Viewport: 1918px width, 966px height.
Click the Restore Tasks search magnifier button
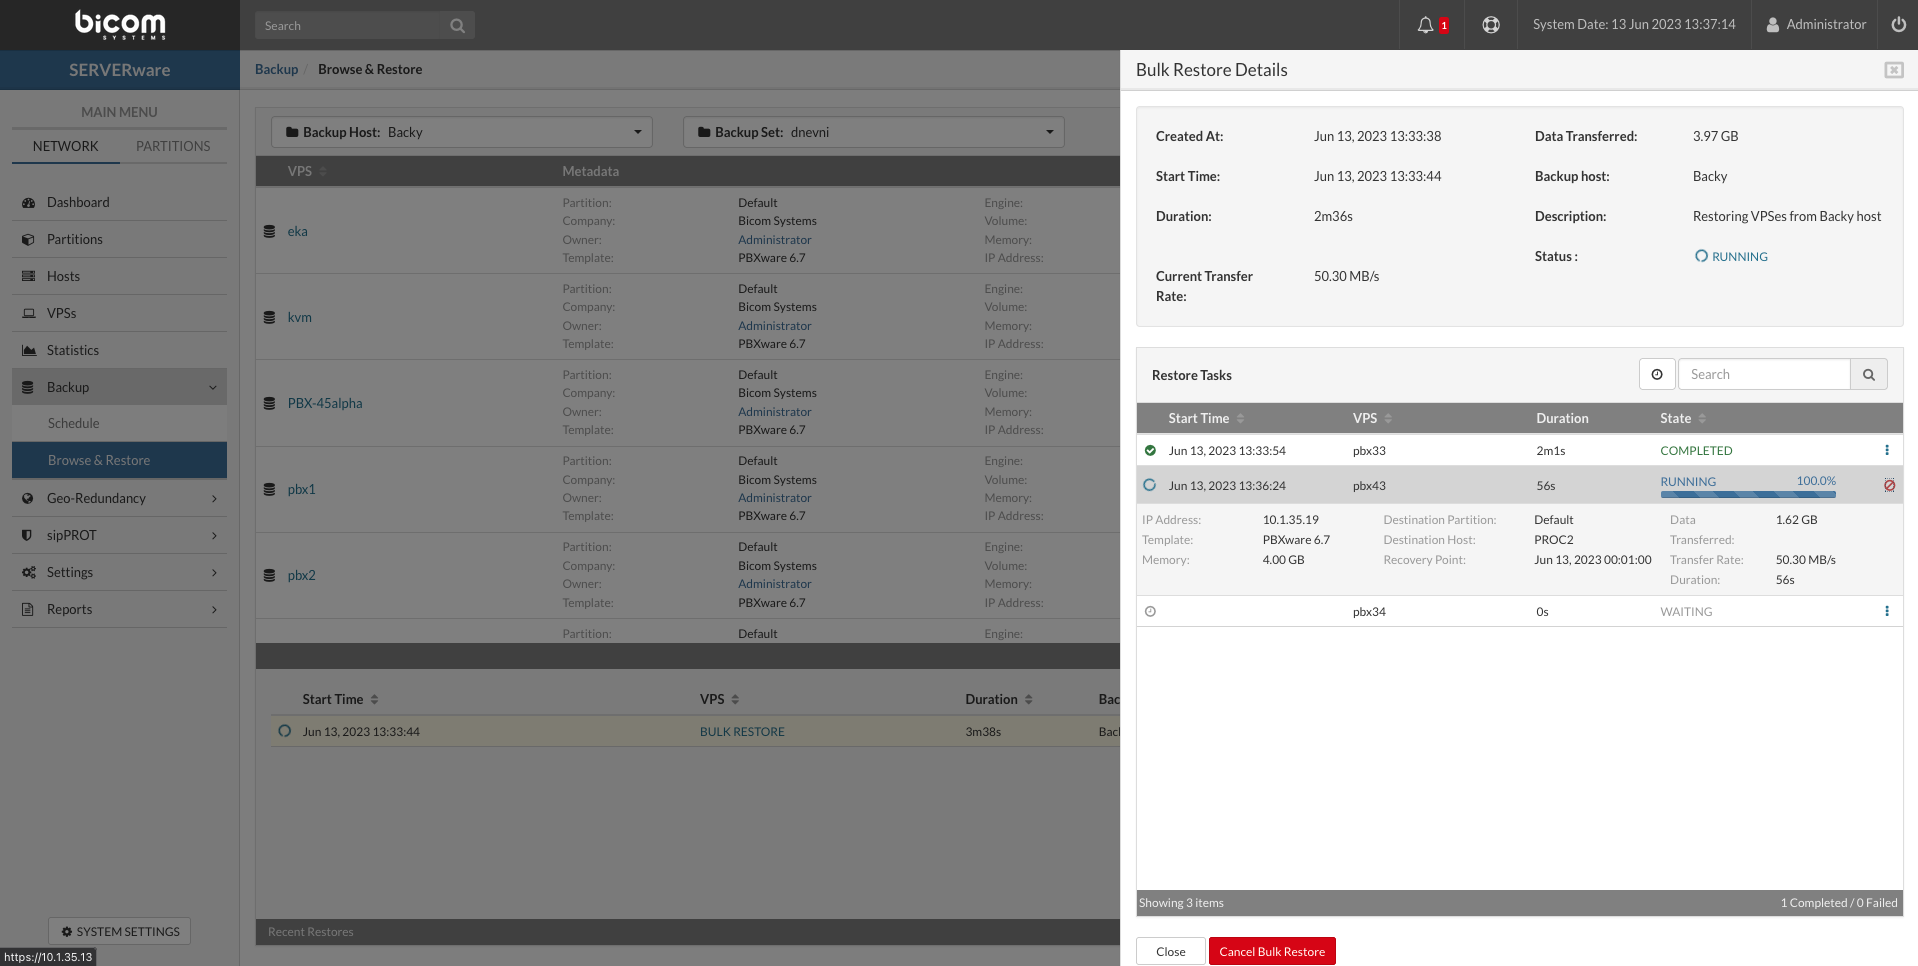[x=1868, y=375]
